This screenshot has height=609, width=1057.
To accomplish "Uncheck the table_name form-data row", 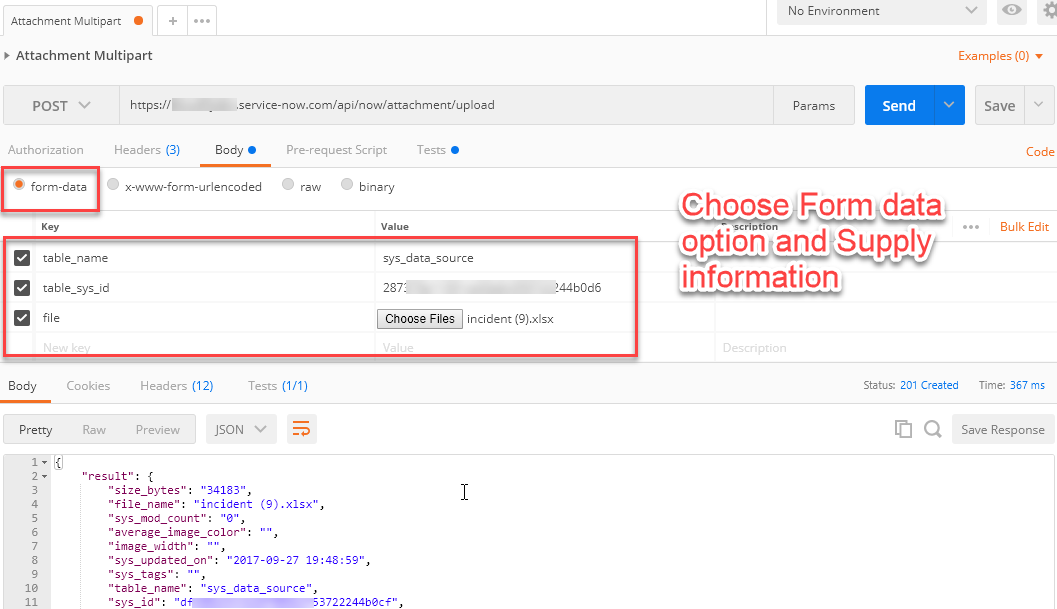I will (x=24, y=257).
